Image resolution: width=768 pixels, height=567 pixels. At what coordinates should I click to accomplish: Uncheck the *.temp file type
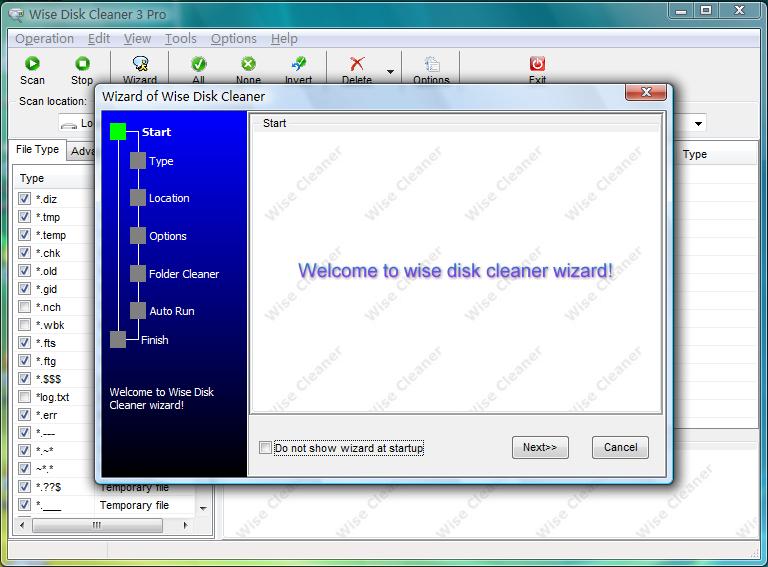24,235
